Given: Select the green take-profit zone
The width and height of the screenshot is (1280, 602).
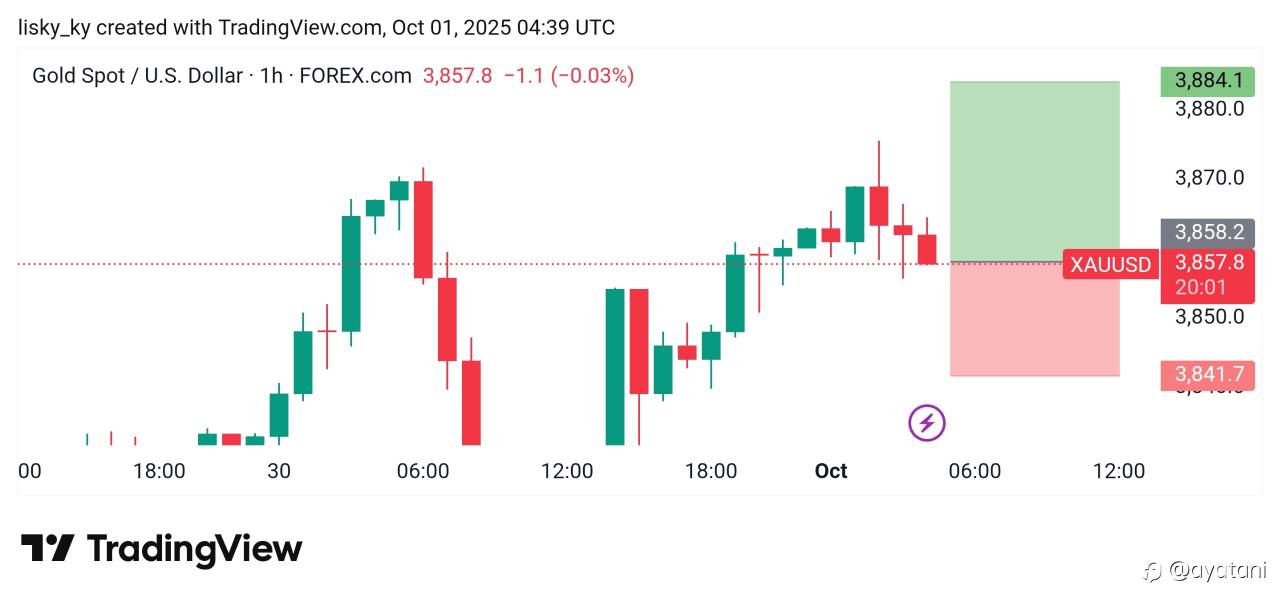Looking at the screenshot, I should pos(1034,171).
